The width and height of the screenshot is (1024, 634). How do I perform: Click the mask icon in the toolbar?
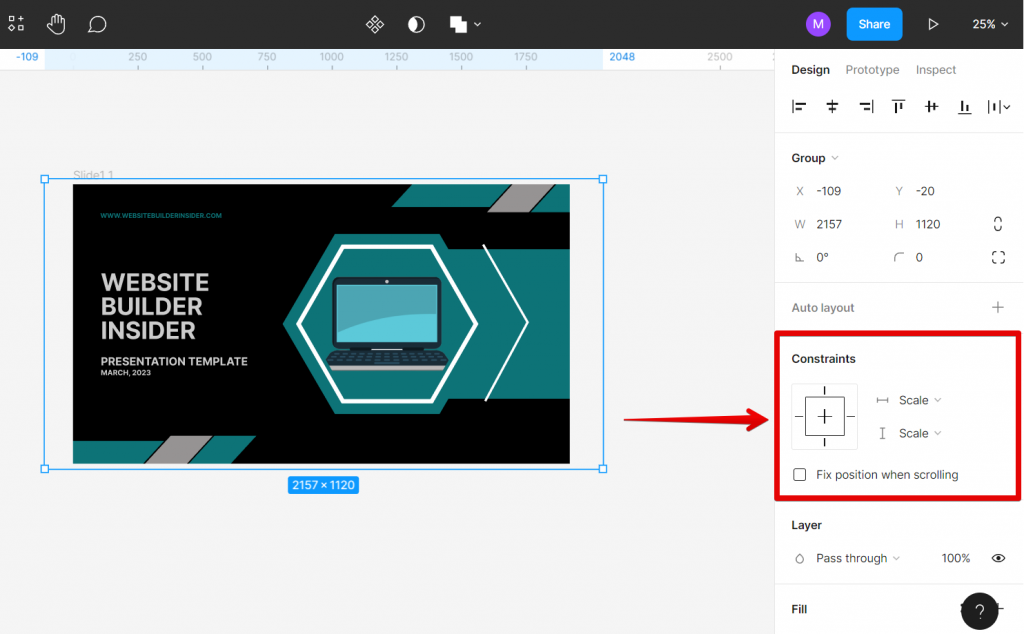point(416,24)
